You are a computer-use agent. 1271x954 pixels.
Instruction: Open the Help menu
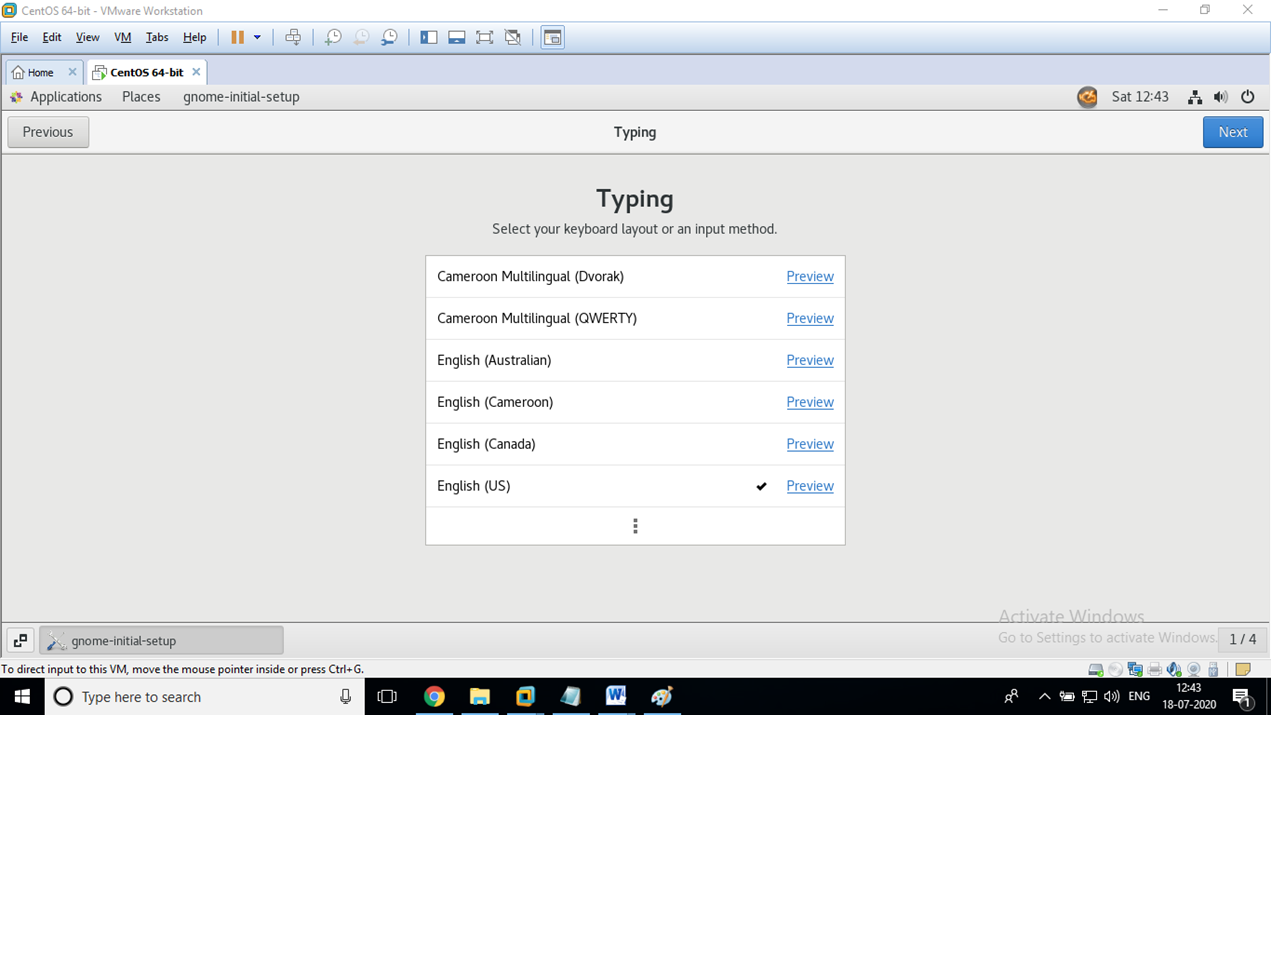coord(195,37)
